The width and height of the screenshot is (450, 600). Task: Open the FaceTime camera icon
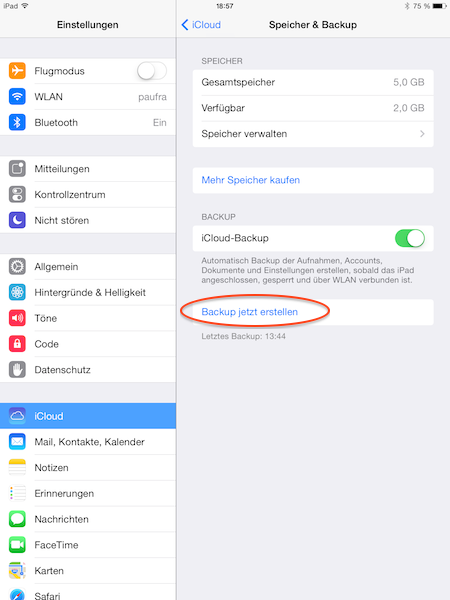click(x=17, y=545)
